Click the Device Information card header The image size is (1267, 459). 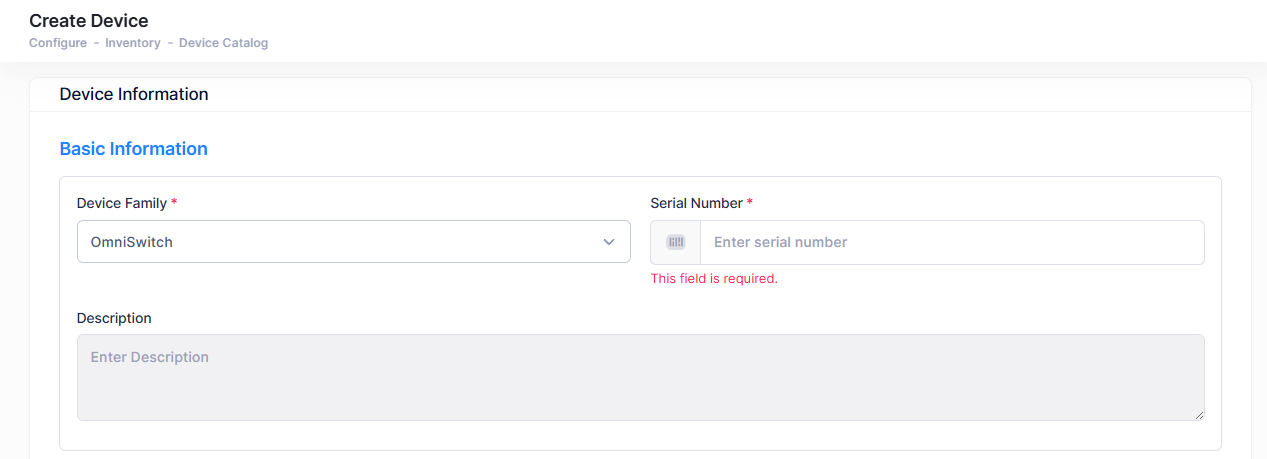click(134, 95)
